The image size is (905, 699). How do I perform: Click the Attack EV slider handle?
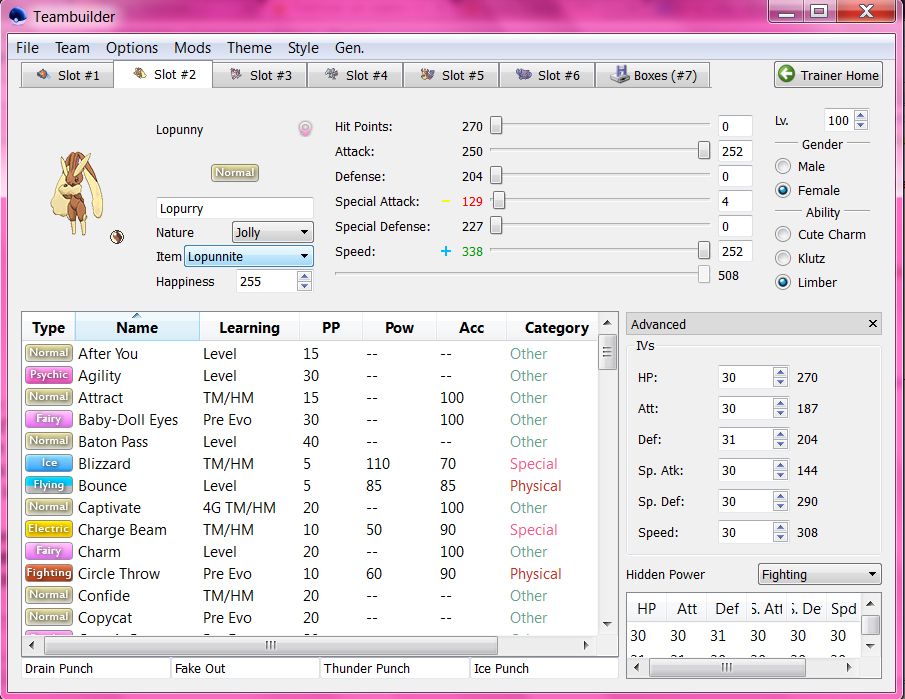pyautogui.click(x=704, y=150)
